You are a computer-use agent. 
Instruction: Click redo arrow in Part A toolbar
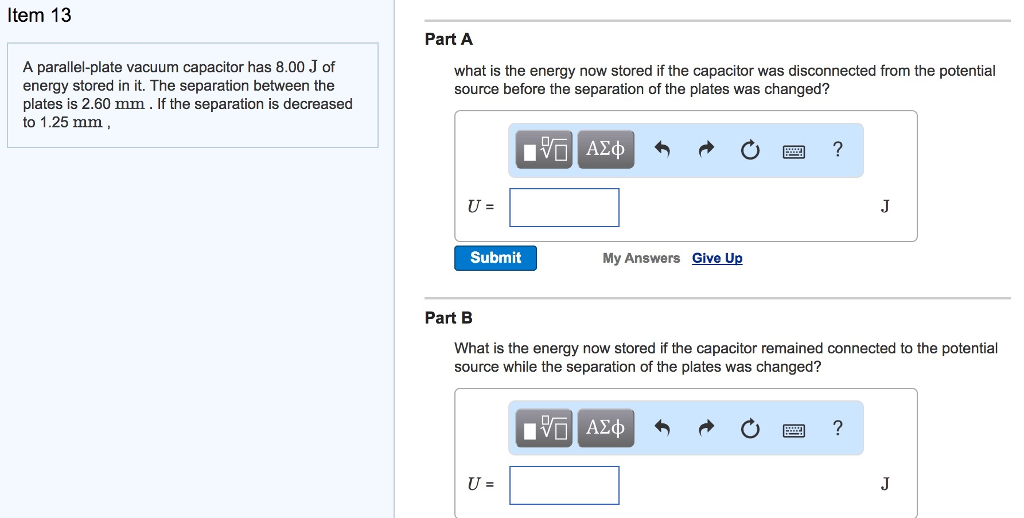[x=706, y=150]
